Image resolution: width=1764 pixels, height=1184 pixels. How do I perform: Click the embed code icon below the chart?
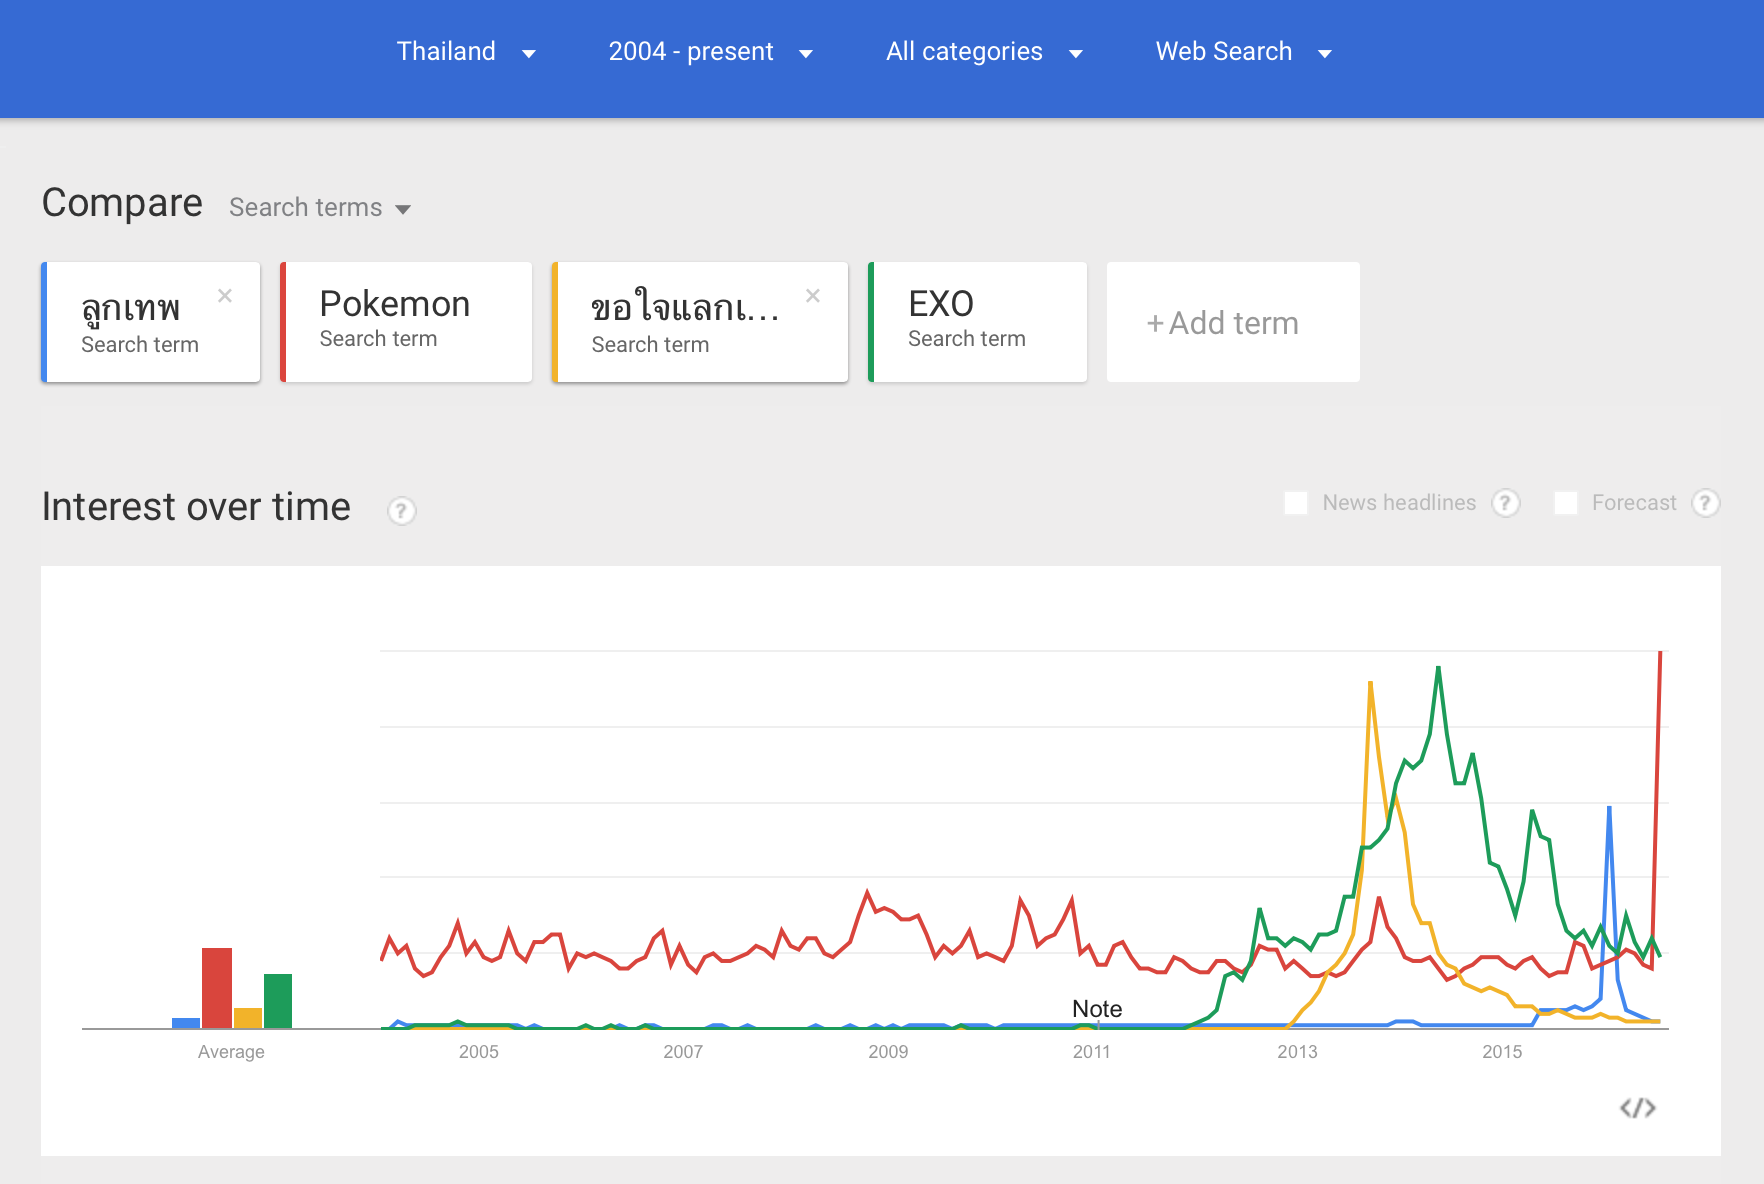pyautogui.click(x=1637, y=1108)
